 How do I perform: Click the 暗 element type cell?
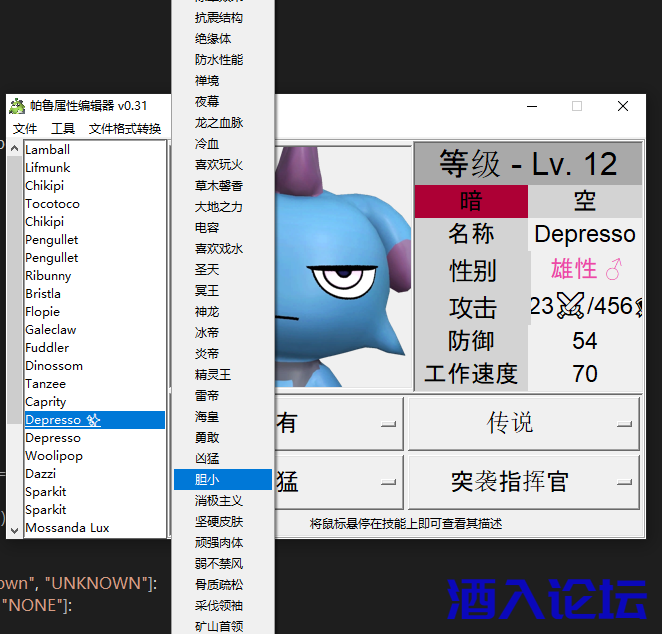click(471, 201)
